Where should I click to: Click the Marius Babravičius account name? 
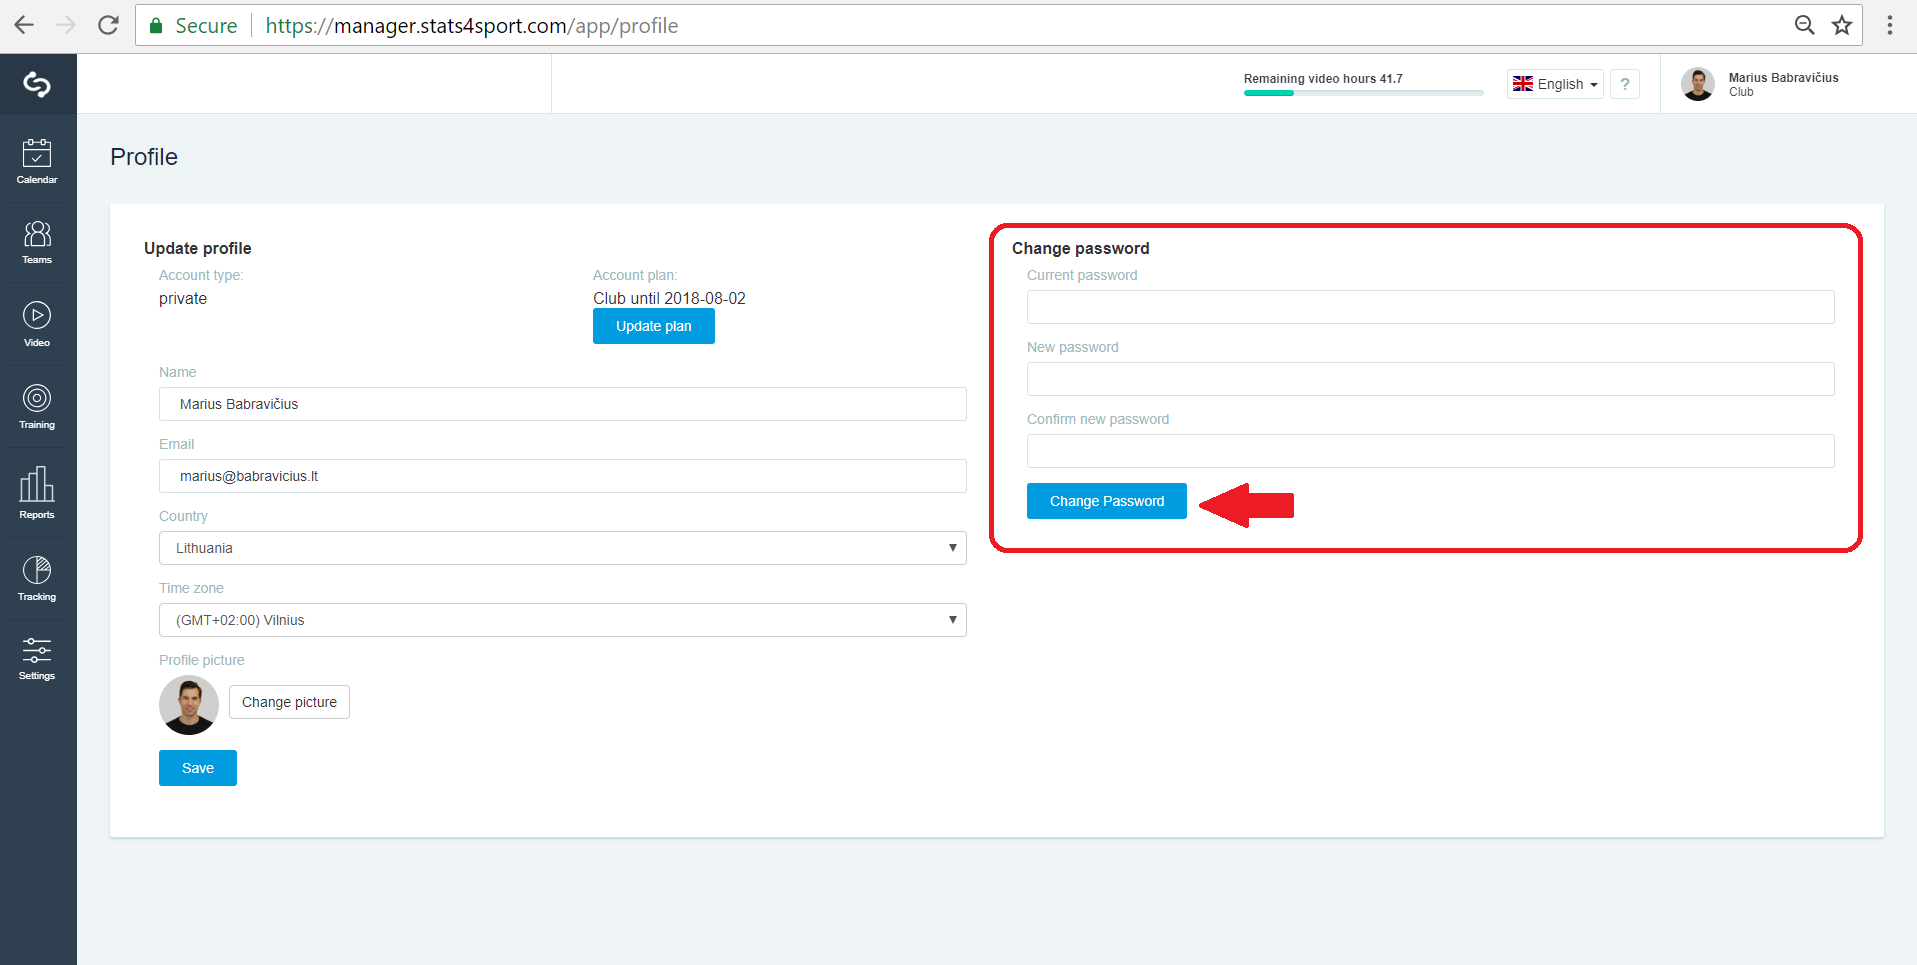tap(1784, 78)
